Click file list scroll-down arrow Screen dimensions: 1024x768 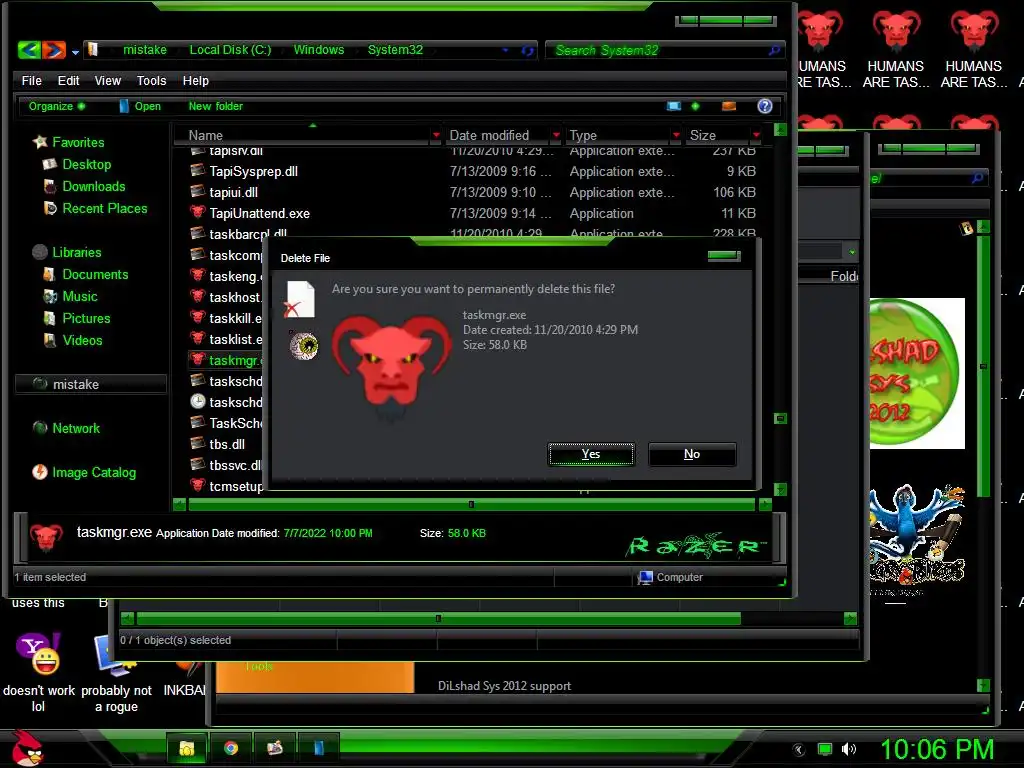[780, 489]
